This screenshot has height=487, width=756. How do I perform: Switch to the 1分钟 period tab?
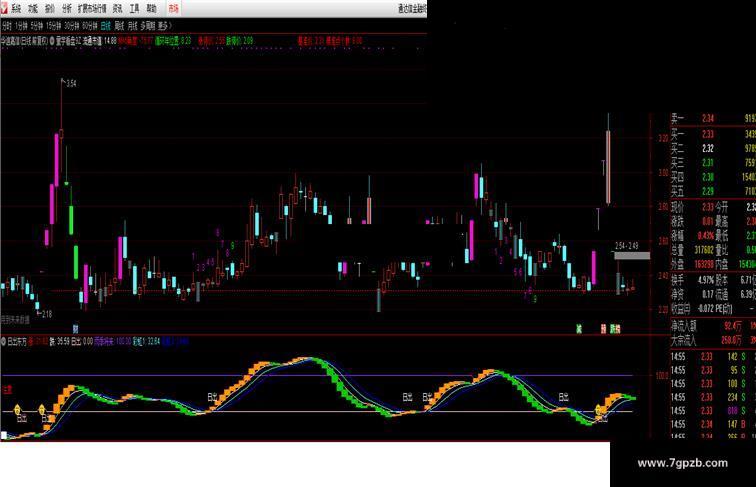point(21,26)
